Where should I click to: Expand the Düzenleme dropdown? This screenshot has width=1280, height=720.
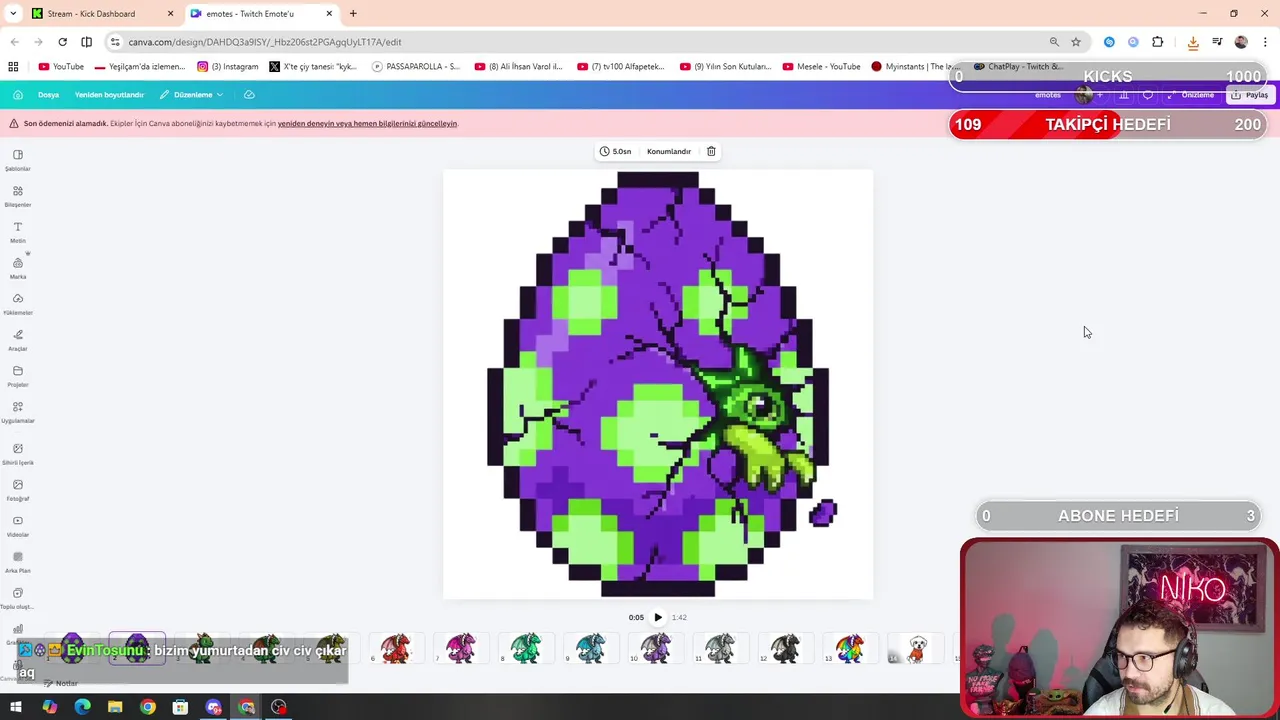click(x=192, y=95)
